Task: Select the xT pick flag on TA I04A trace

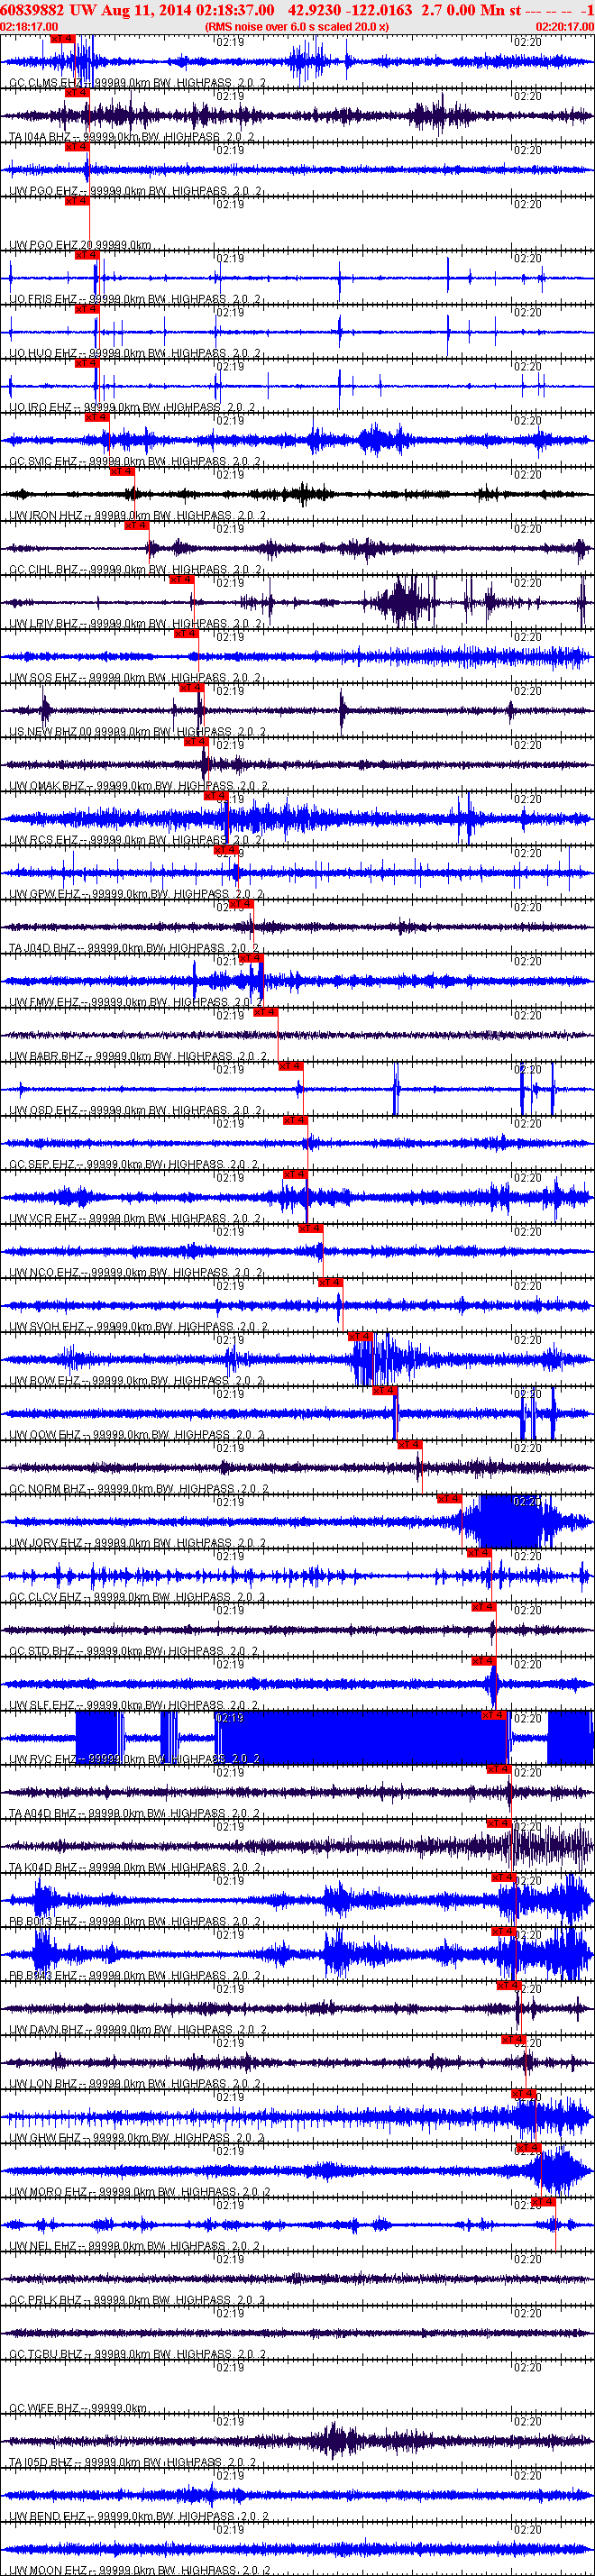Action: point(77,92)
